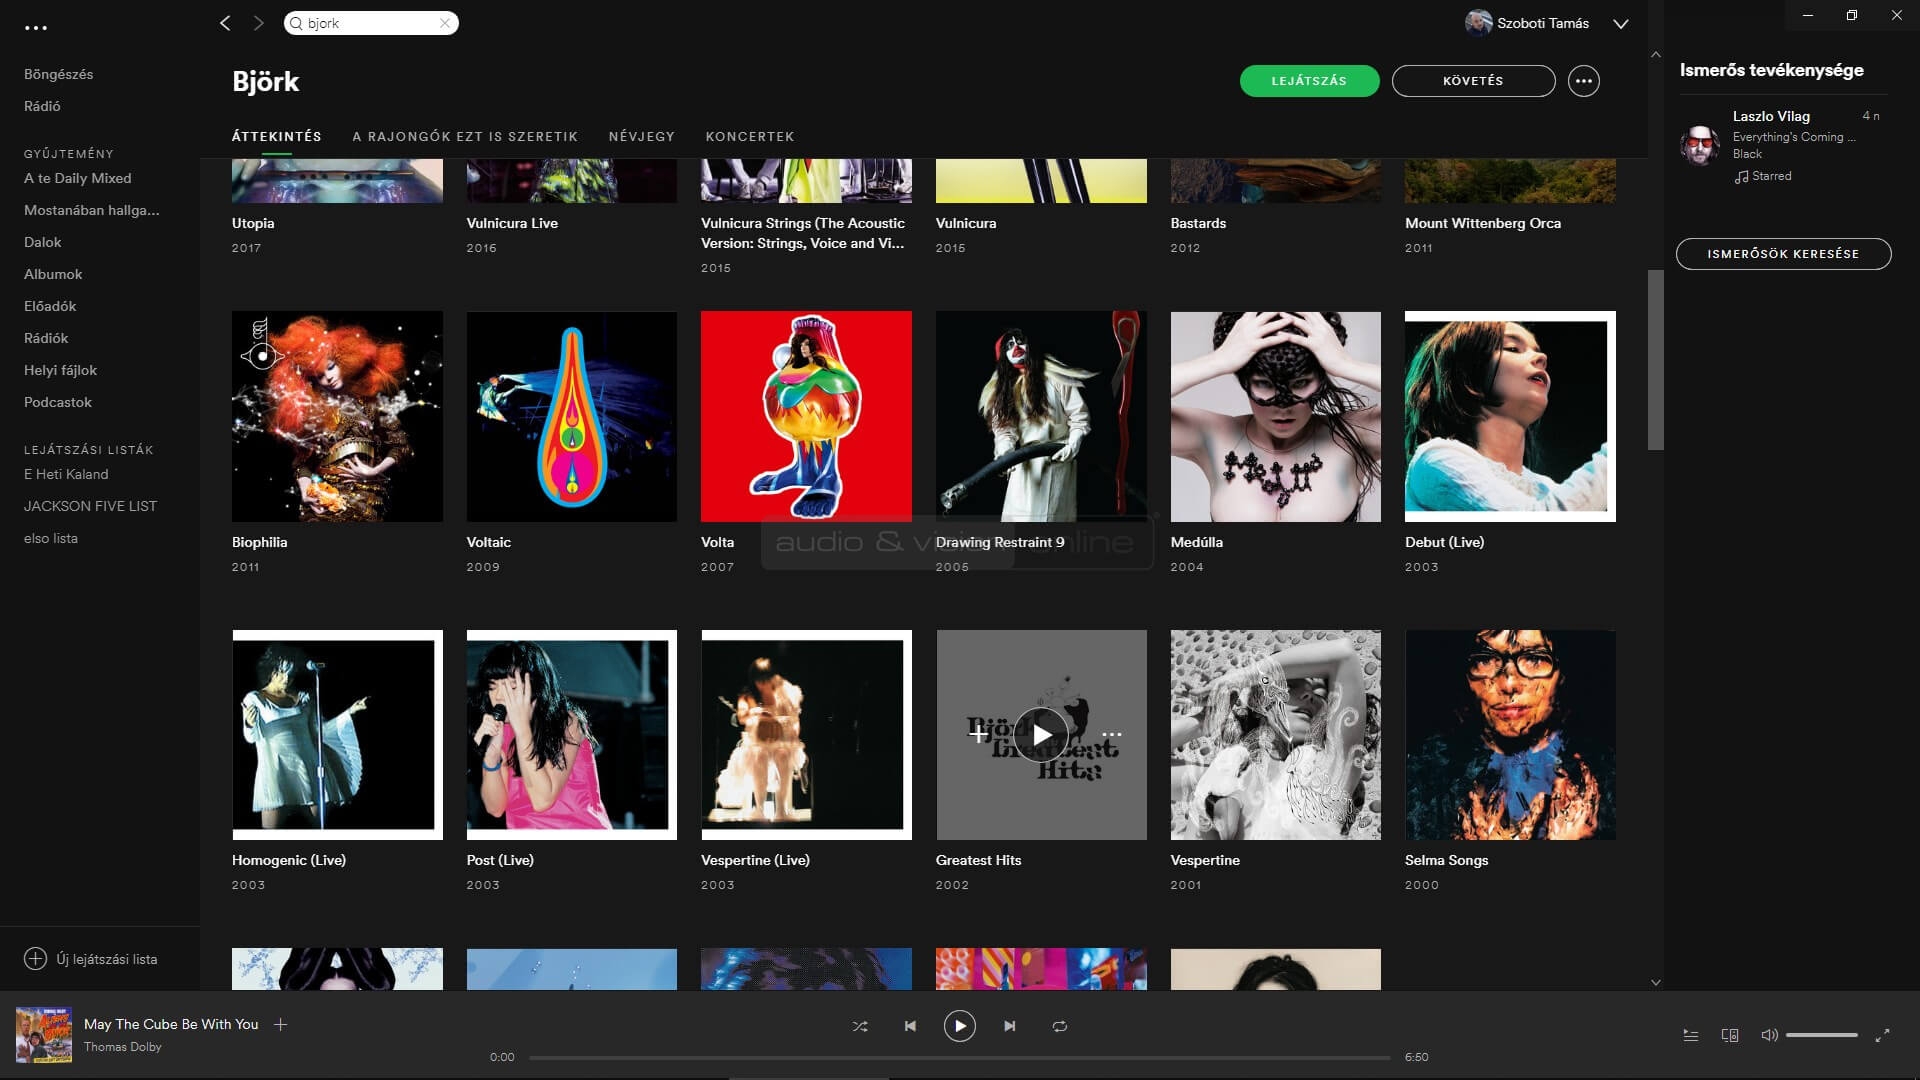Open the Selma Songs album cover

coord(1510,735)
